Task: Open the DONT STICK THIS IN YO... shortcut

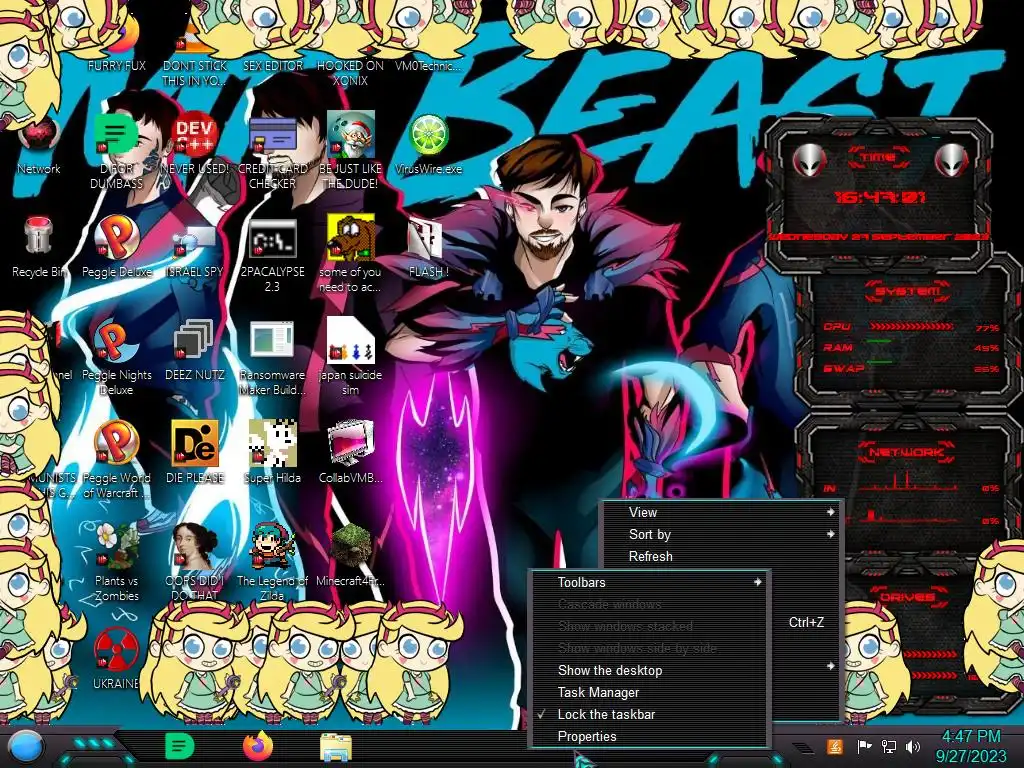Action: click(x=194, y=54)
